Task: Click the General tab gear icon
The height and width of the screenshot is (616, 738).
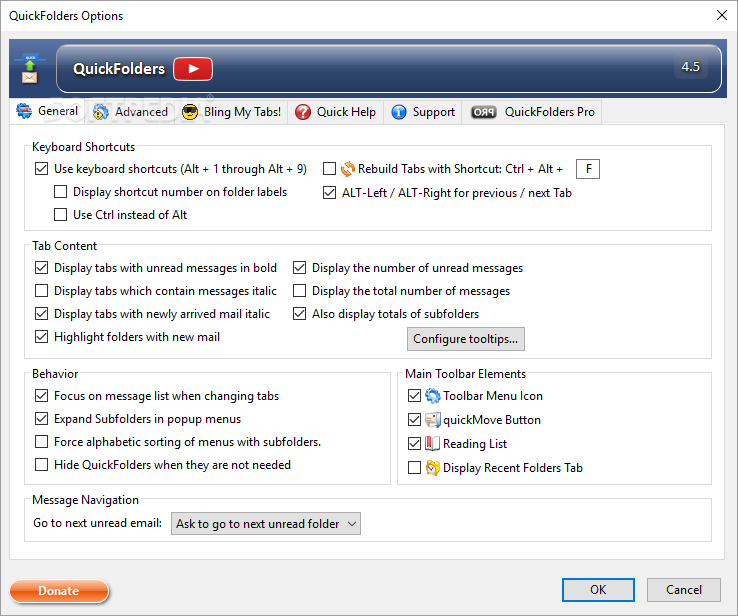Action: 24,111
